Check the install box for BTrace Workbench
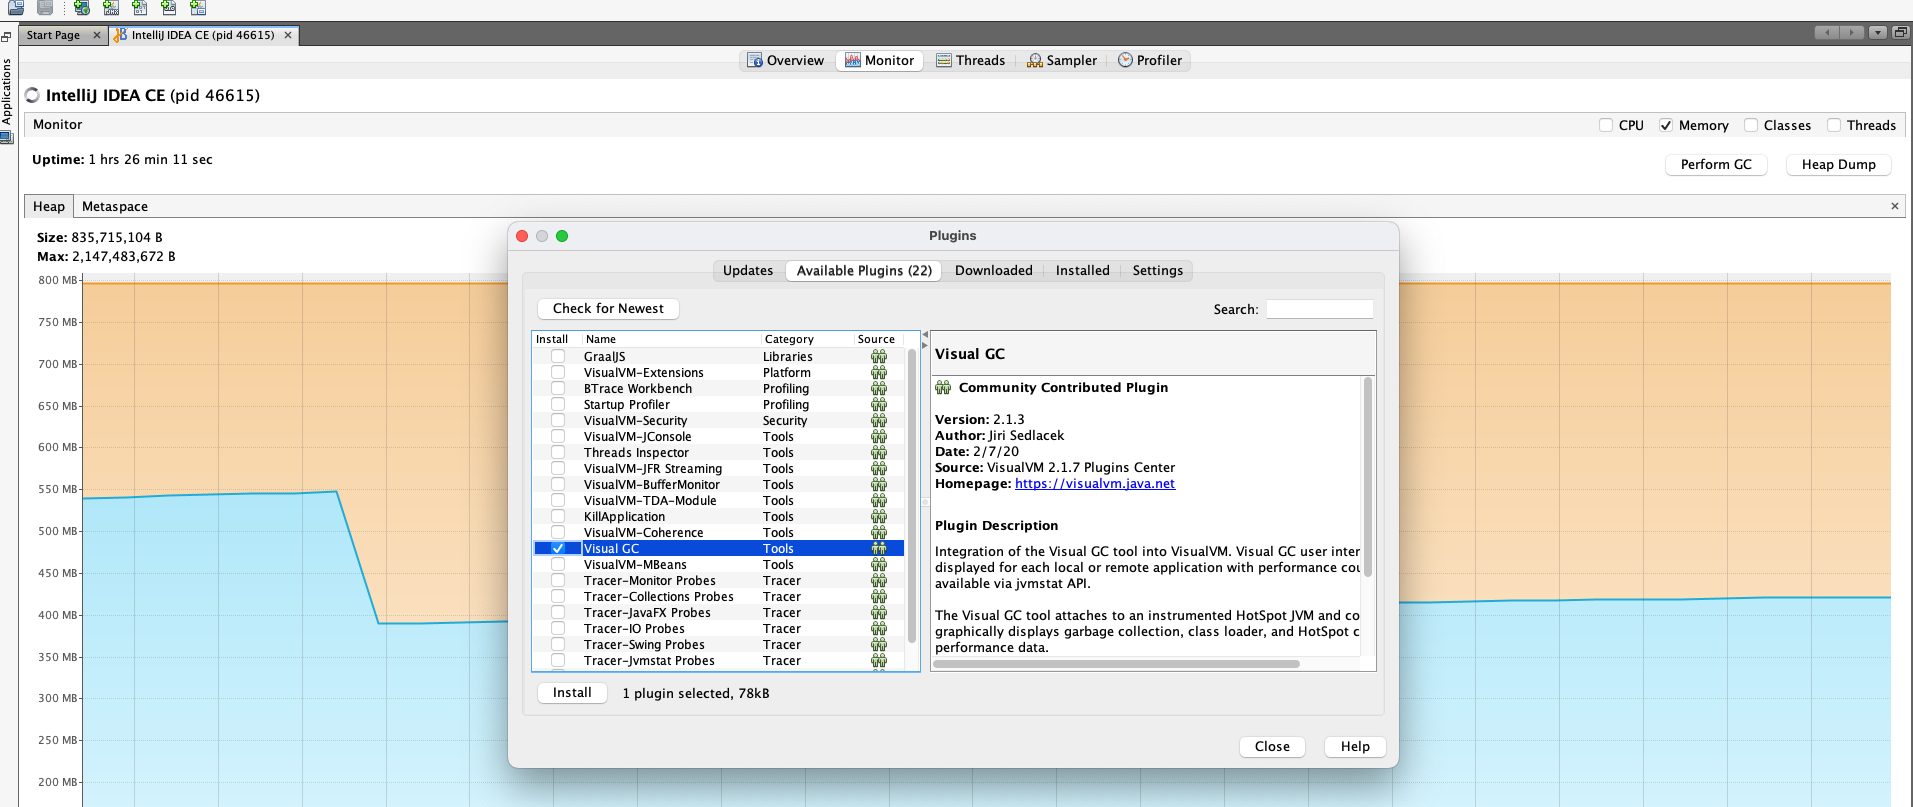1913x807 pixels. [x=558, y=389]
